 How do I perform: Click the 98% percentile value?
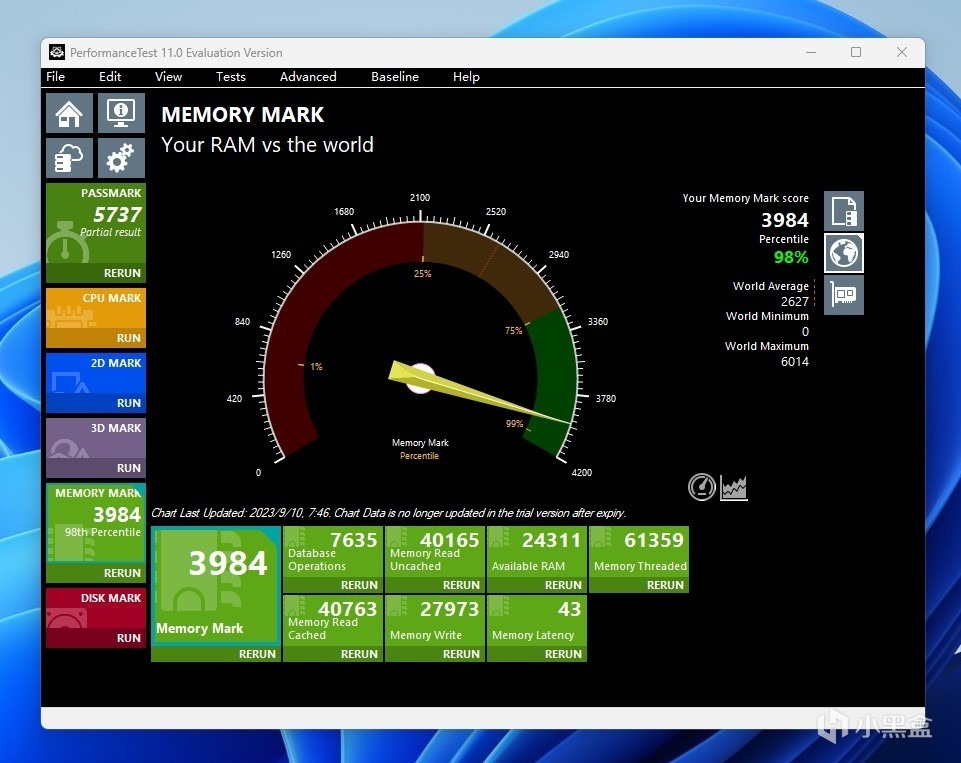click(x=791, y=257)
